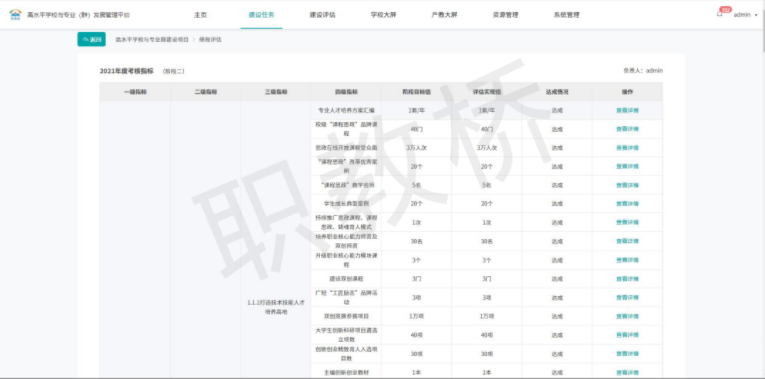
Task: Follow the 高水平学校与专业群建设项目 breadcrumb link
Action: 152,40
